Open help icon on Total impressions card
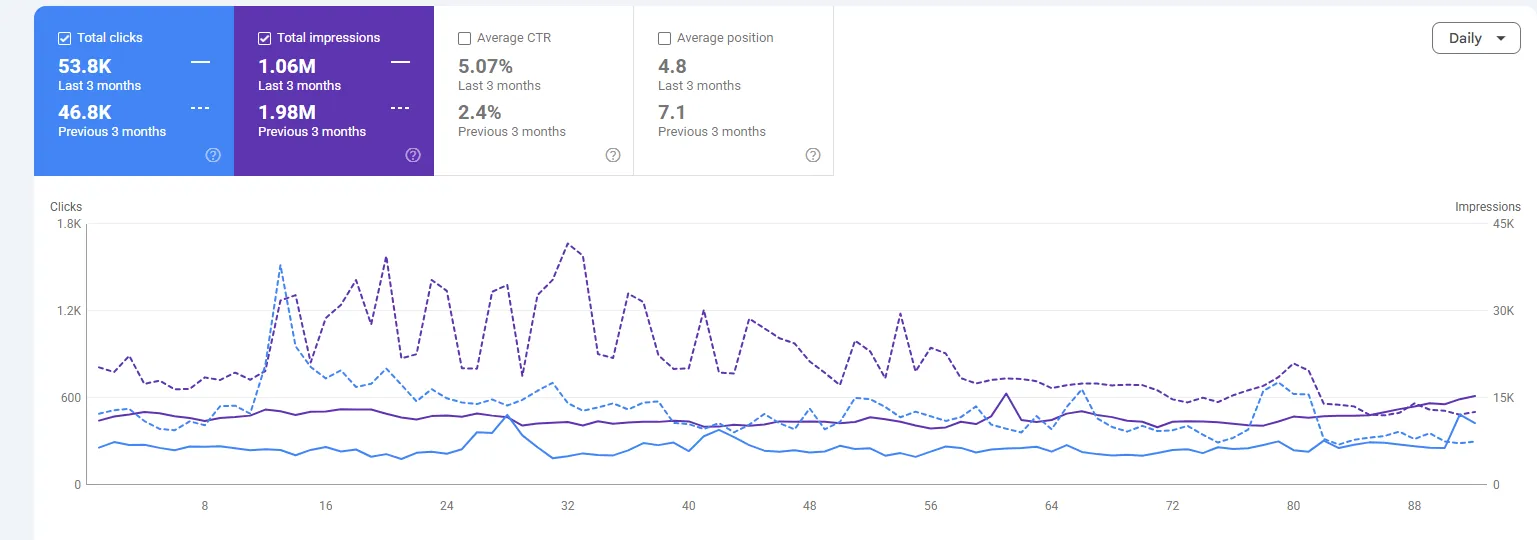Screen dimensions: 1537x540 [413, 155]
